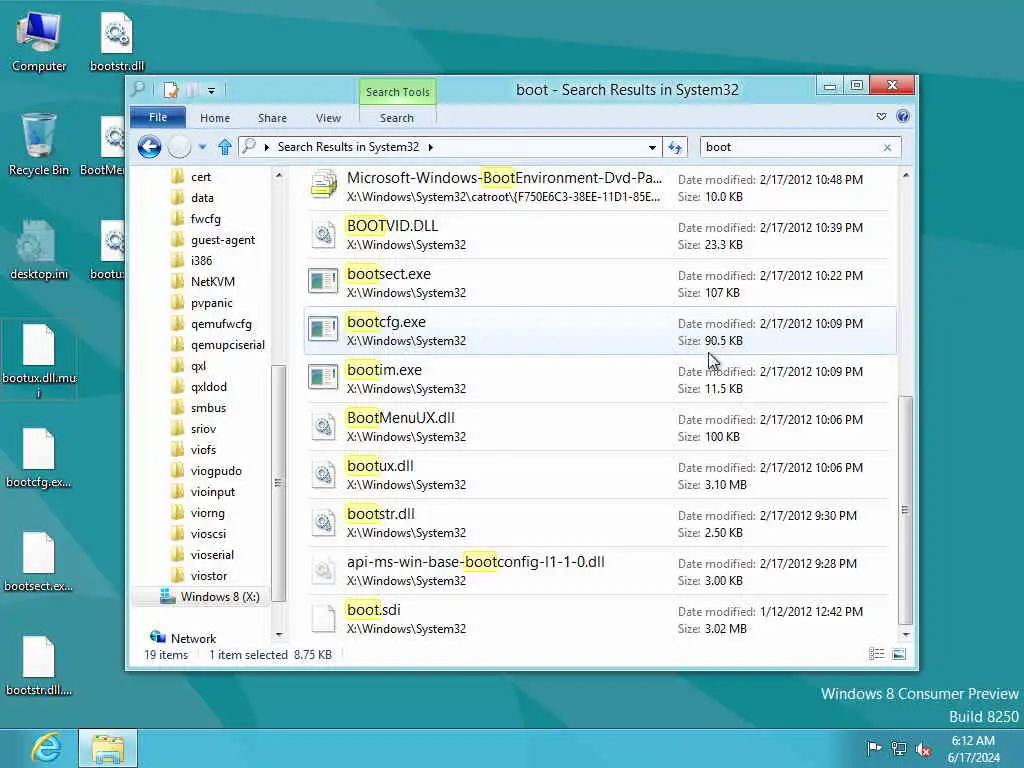Click results list scroll down arrow
This screenshot has width=1024, height=768.
point(905,634)
